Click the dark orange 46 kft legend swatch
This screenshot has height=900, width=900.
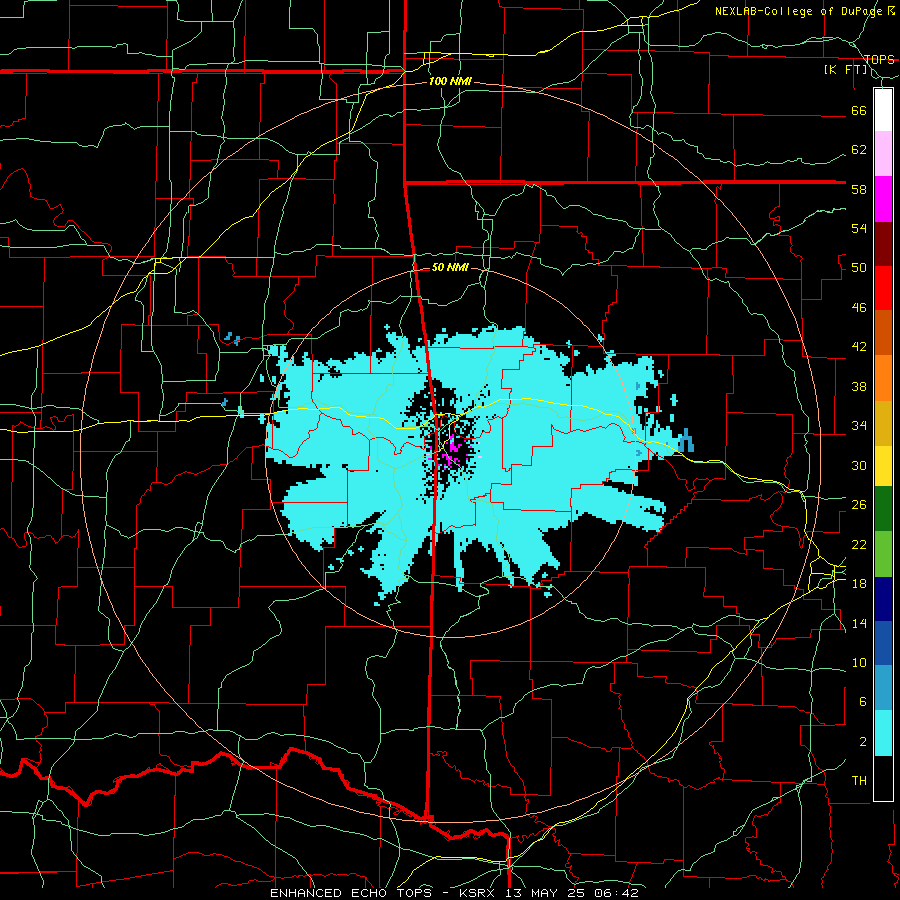[x=883, y=332]
